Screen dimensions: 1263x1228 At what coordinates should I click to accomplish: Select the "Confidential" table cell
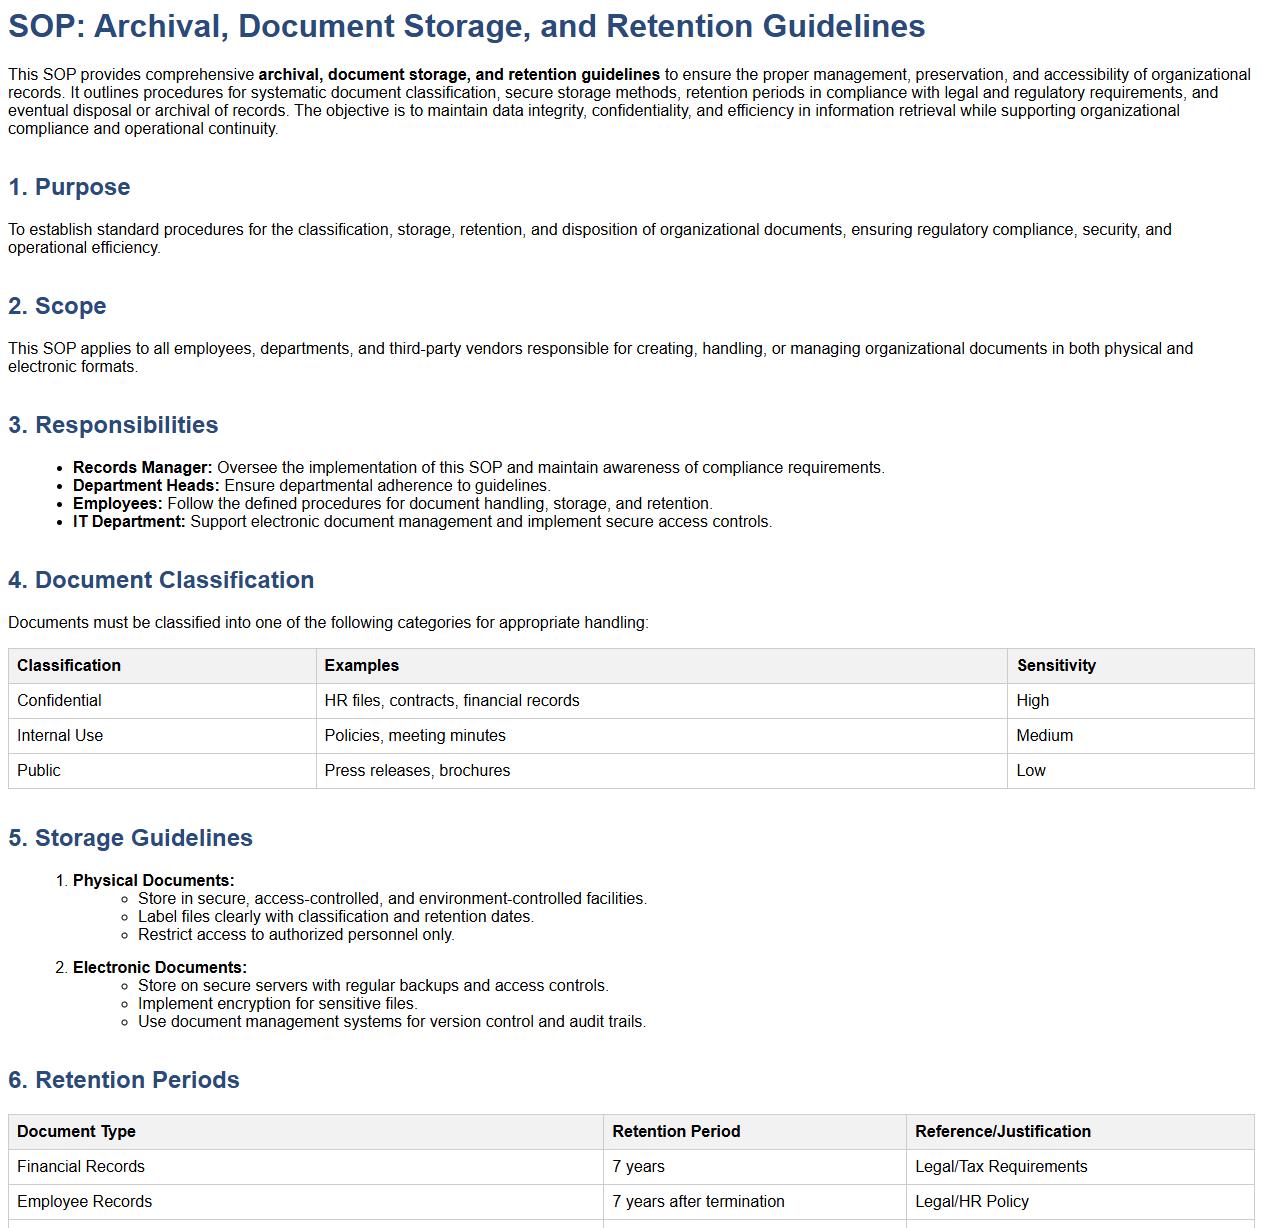click(x=59, y=701)
